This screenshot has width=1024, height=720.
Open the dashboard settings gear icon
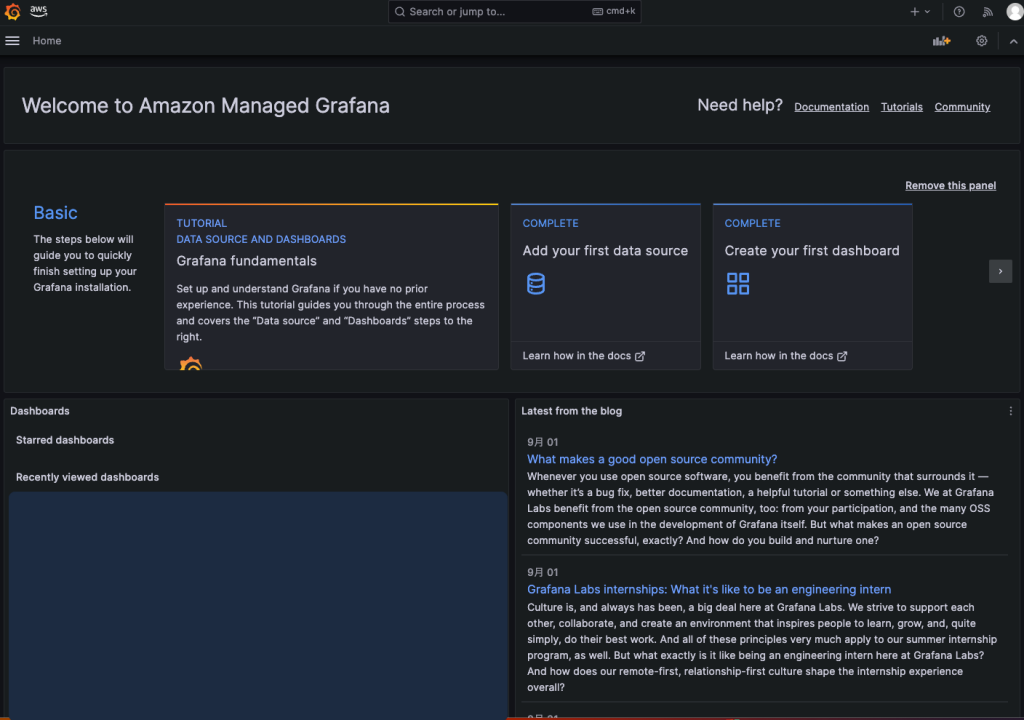tap(981, 40)
